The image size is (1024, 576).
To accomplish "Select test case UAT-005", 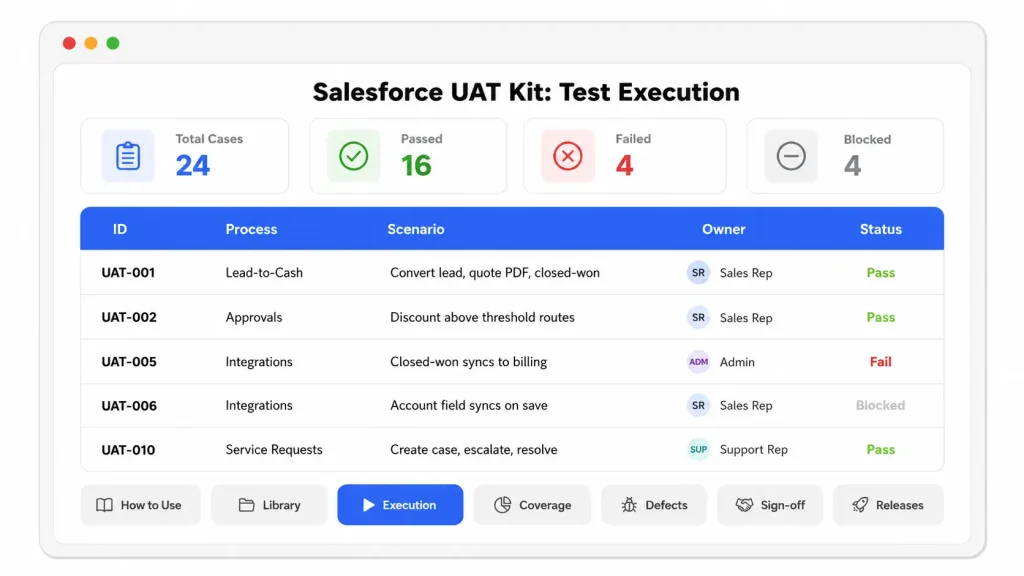I will (129, 362).
